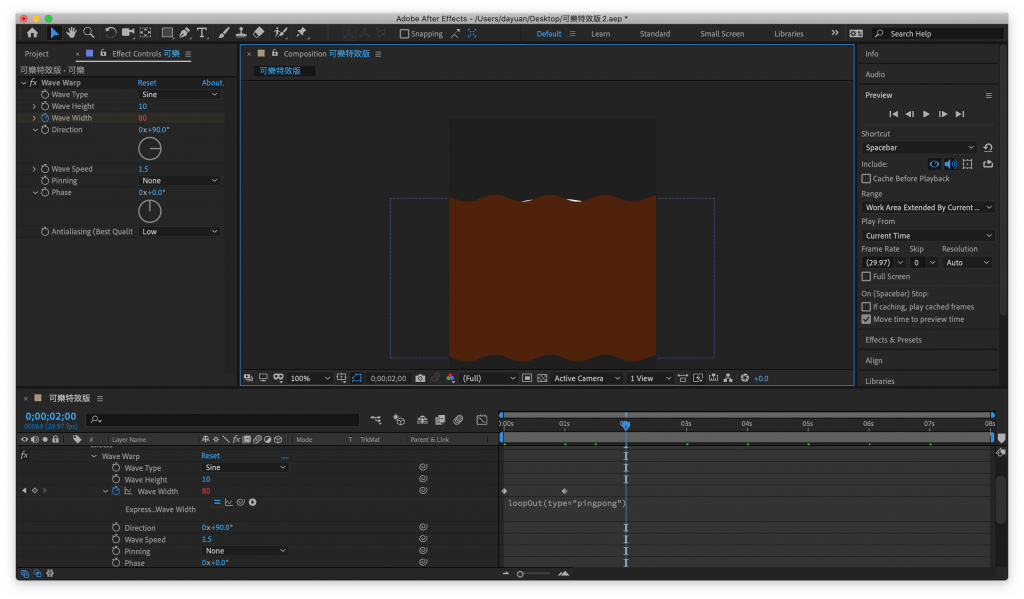Take a snapshot with the camera icon
This screenshot has width=1024, height=599.
[x=420, y=378]
